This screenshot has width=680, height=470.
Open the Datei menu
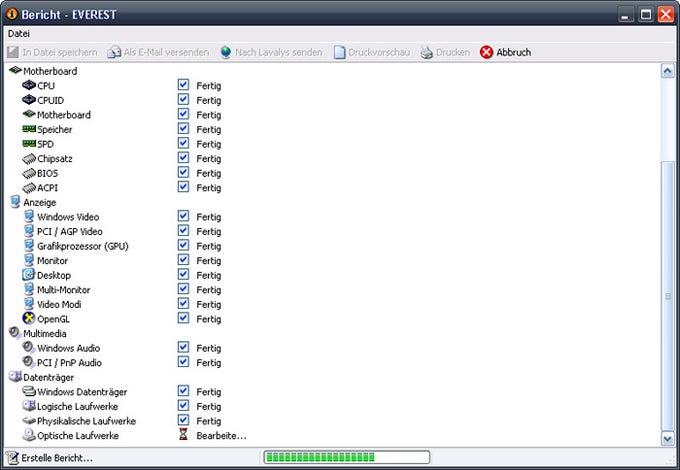[x=19, y=33]
